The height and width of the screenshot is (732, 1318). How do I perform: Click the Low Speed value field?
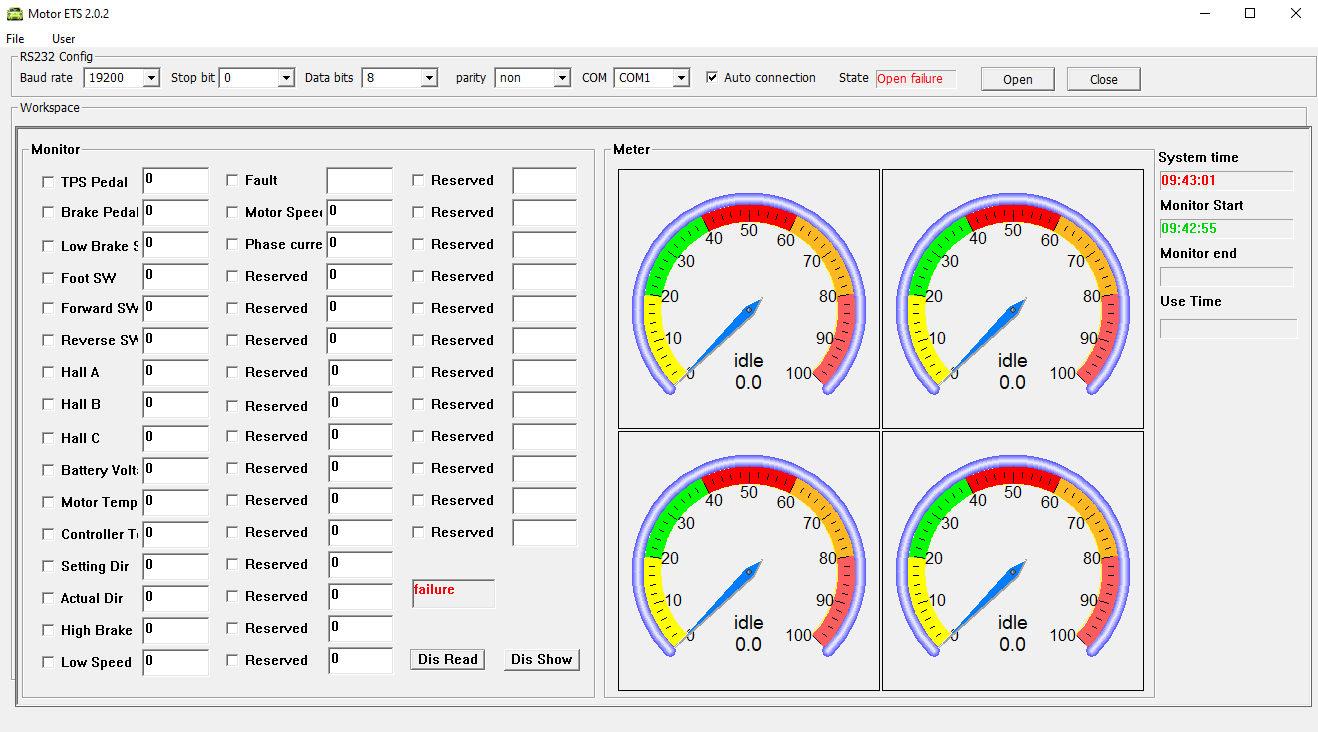click(x=176, y=661)
